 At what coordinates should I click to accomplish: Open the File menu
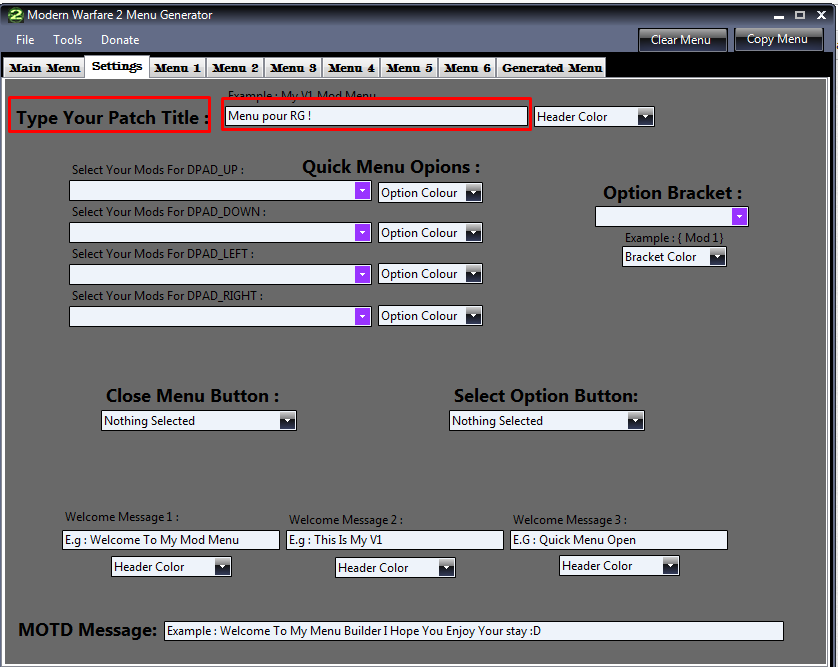click(x=25, y=40)
